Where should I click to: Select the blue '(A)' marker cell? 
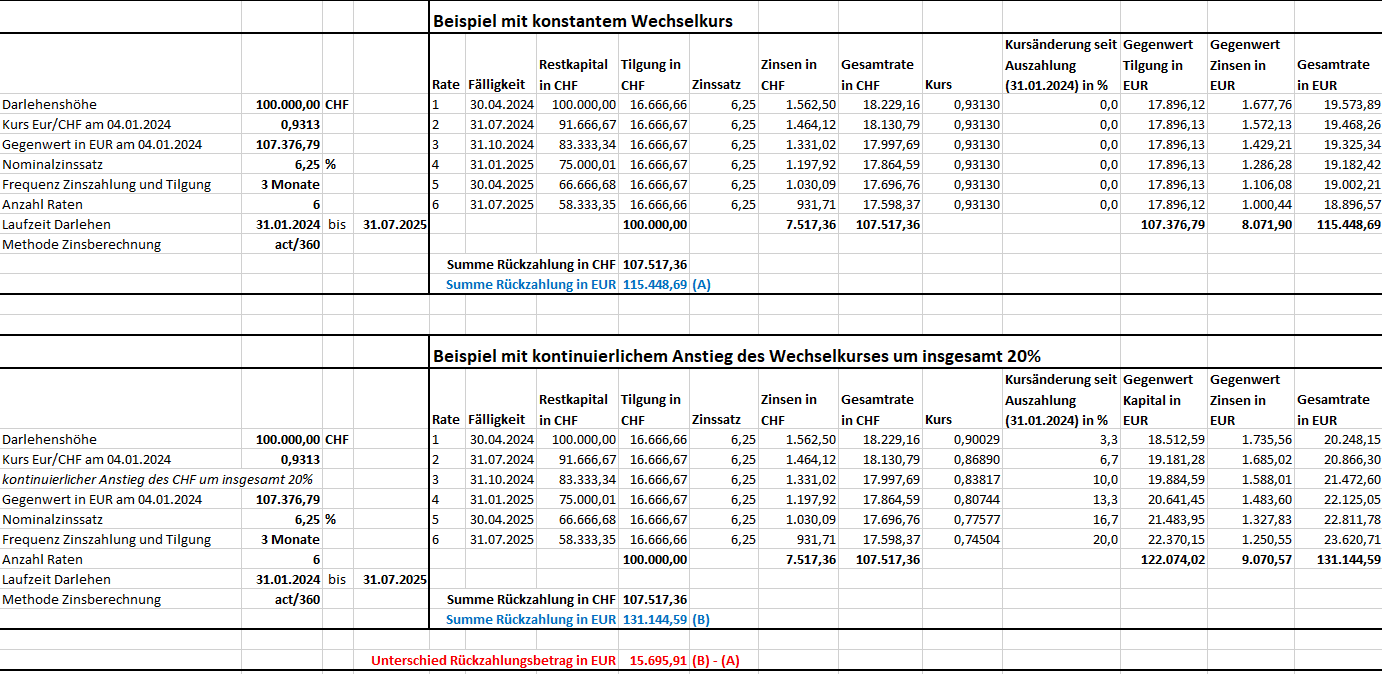(x=701, y=284)
